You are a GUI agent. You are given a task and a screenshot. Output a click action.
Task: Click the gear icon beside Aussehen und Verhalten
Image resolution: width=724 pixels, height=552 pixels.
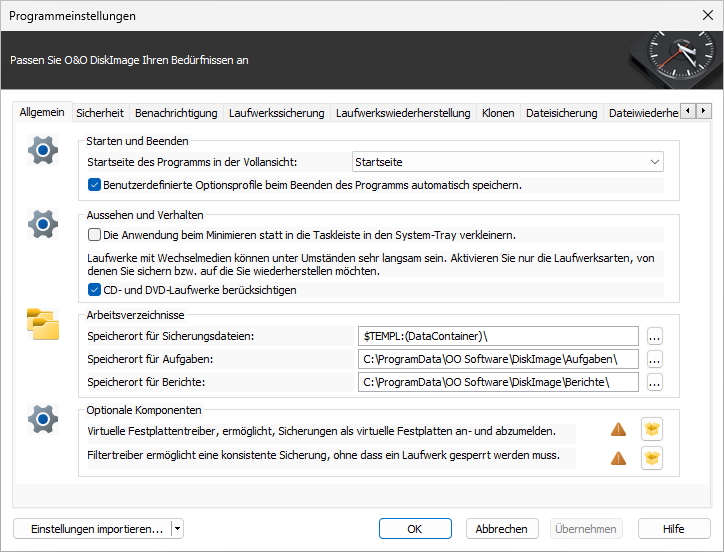coord(43,224)
